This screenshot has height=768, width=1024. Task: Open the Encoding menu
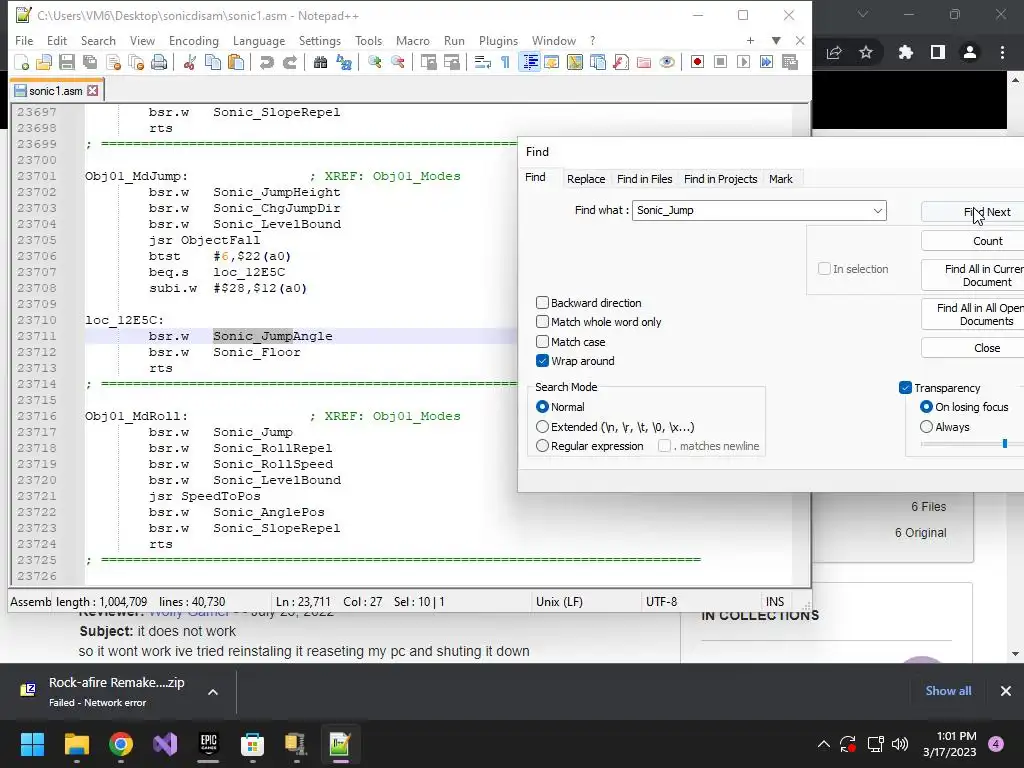[194, 40]
